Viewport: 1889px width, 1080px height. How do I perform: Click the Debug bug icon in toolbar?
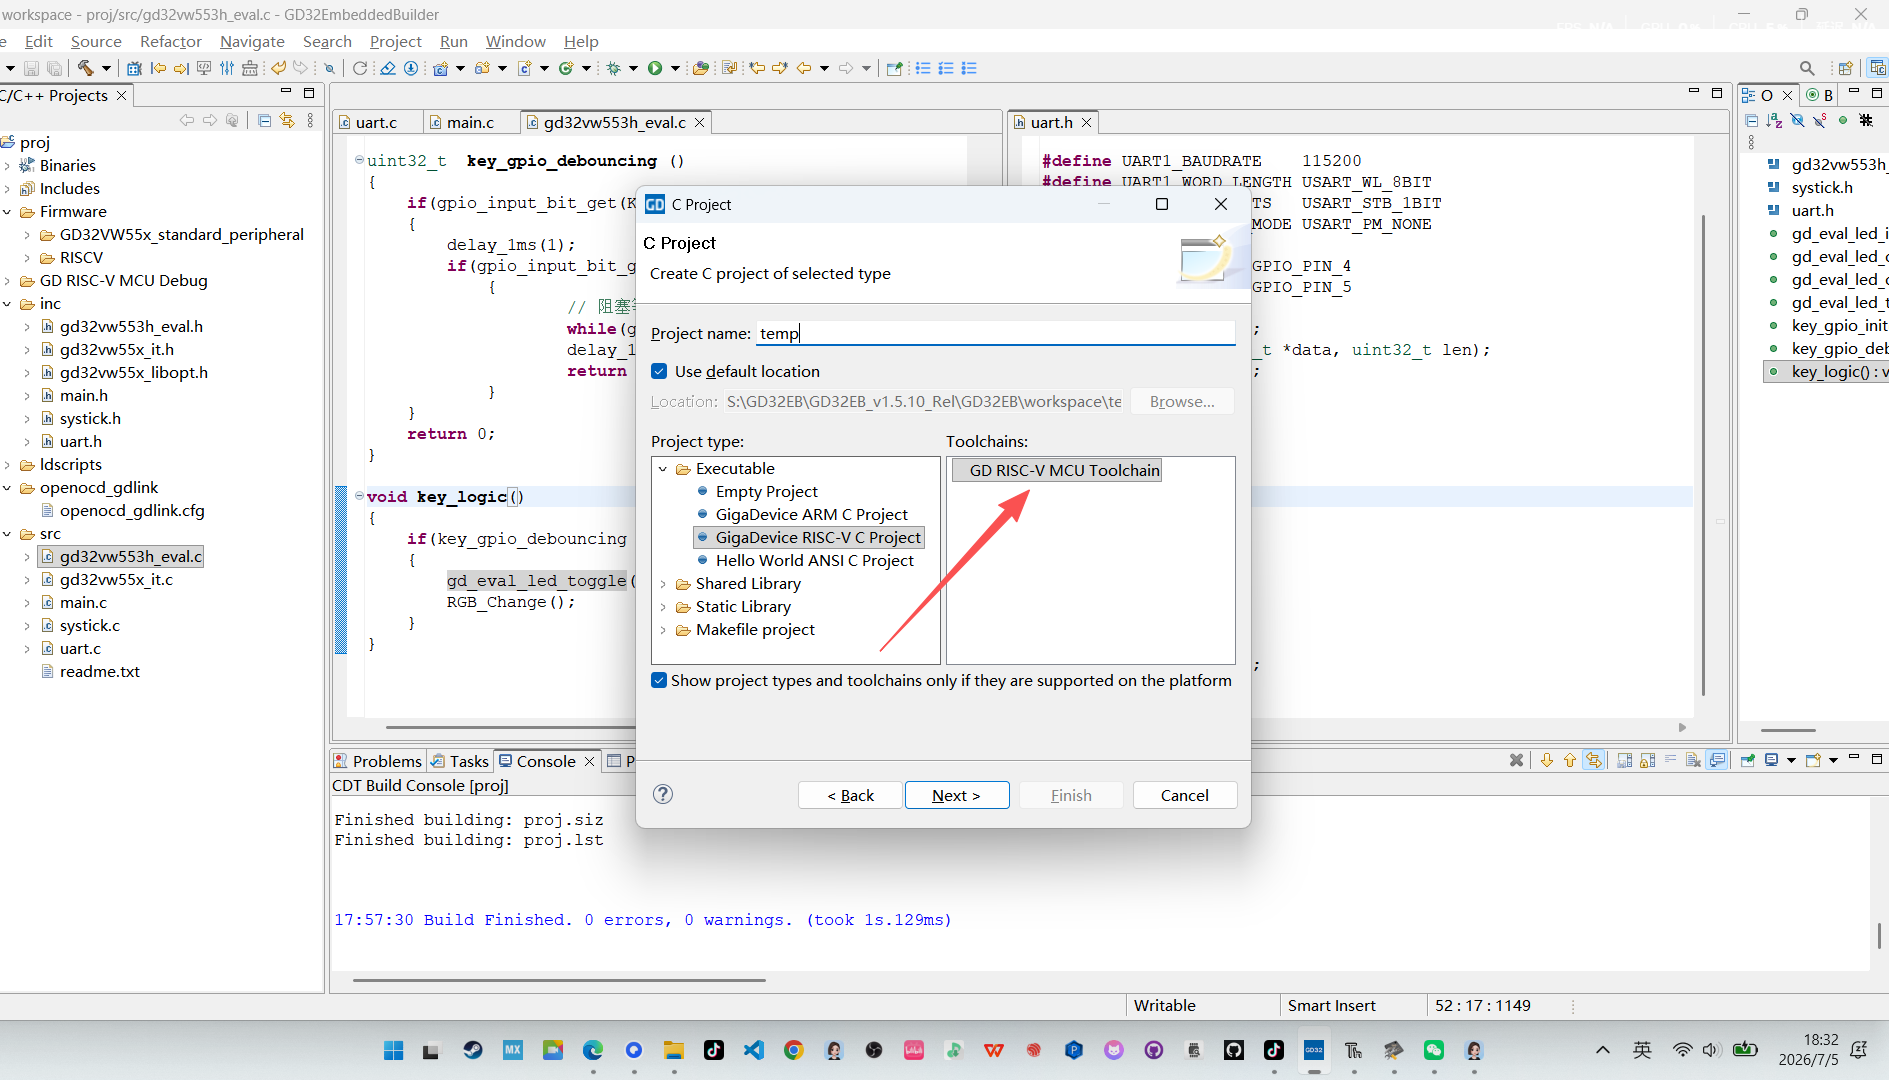pyautogui.click(x=614, y=68)
